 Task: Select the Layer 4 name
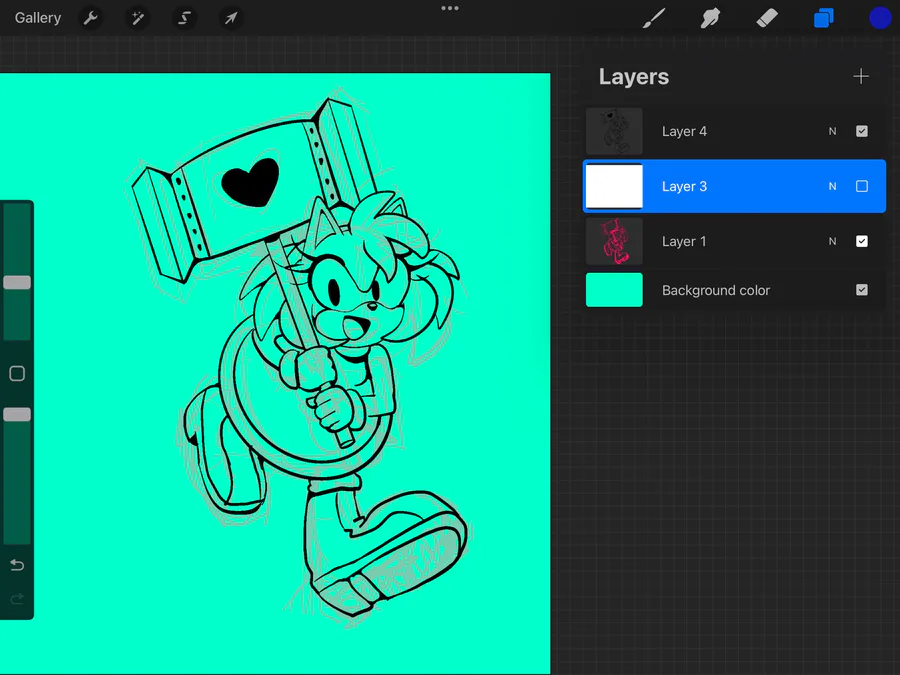[x=684, y=131]
